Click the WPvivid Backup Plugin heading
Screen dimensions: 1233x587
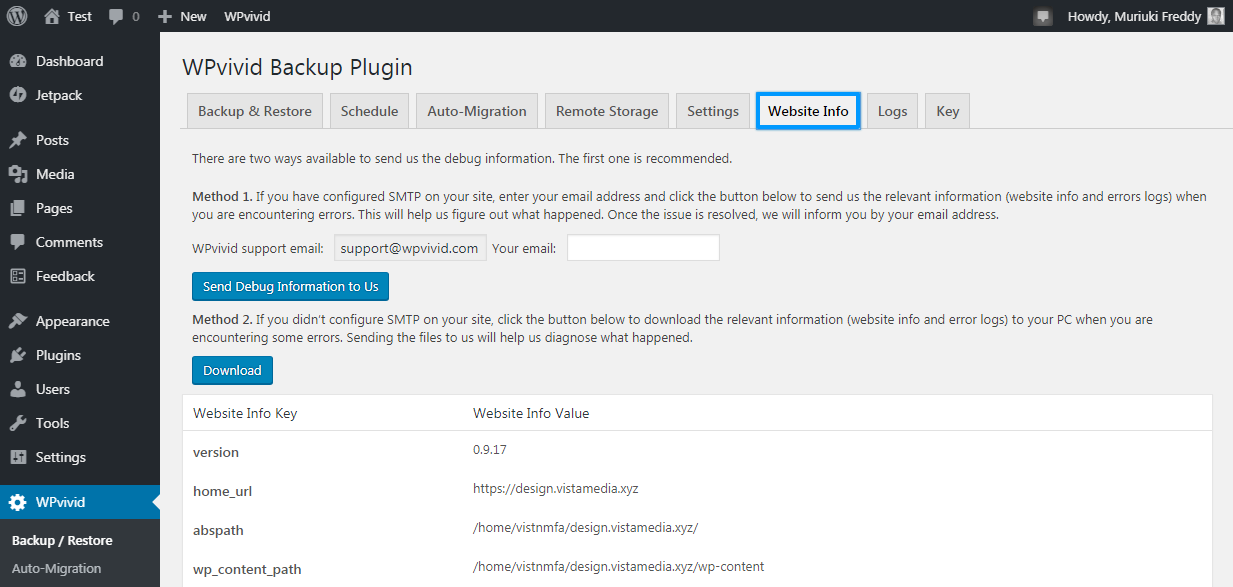[297, 67]
